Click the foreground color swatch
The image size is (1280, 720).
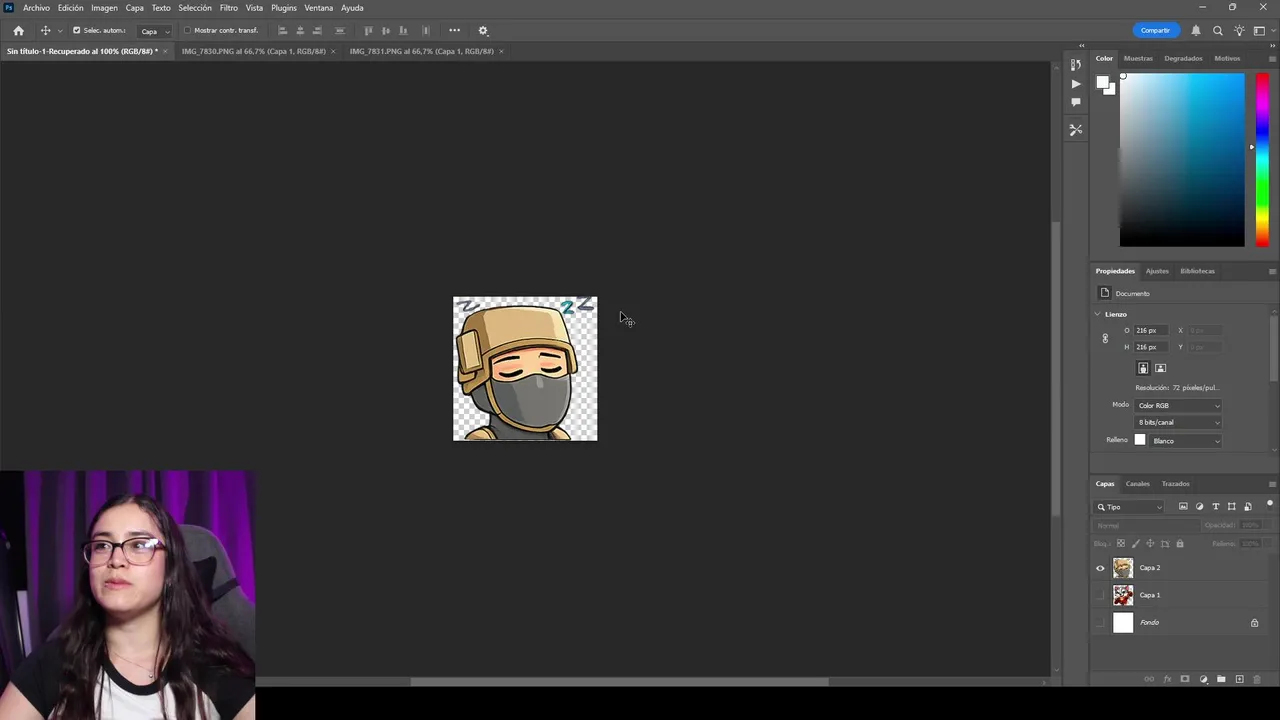pos(1102,83)
